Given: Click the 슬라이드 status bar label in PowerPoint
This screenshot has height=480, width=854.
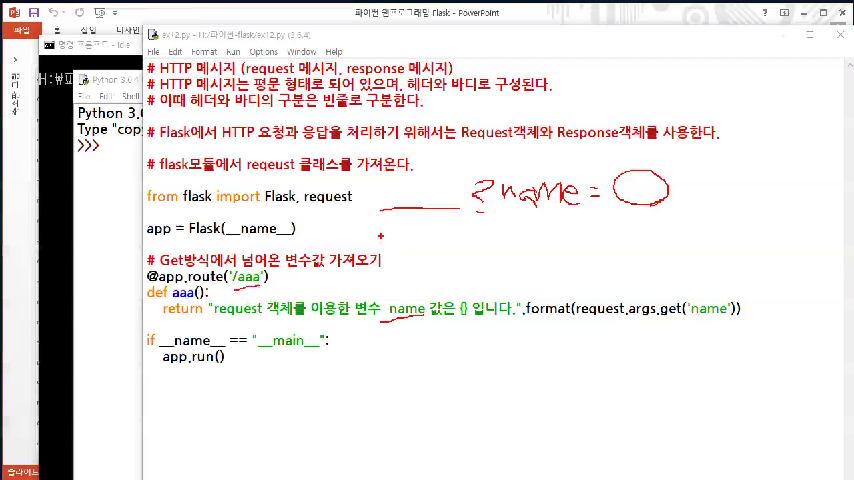Looking at the screenshot, I should tap(22, 472).
